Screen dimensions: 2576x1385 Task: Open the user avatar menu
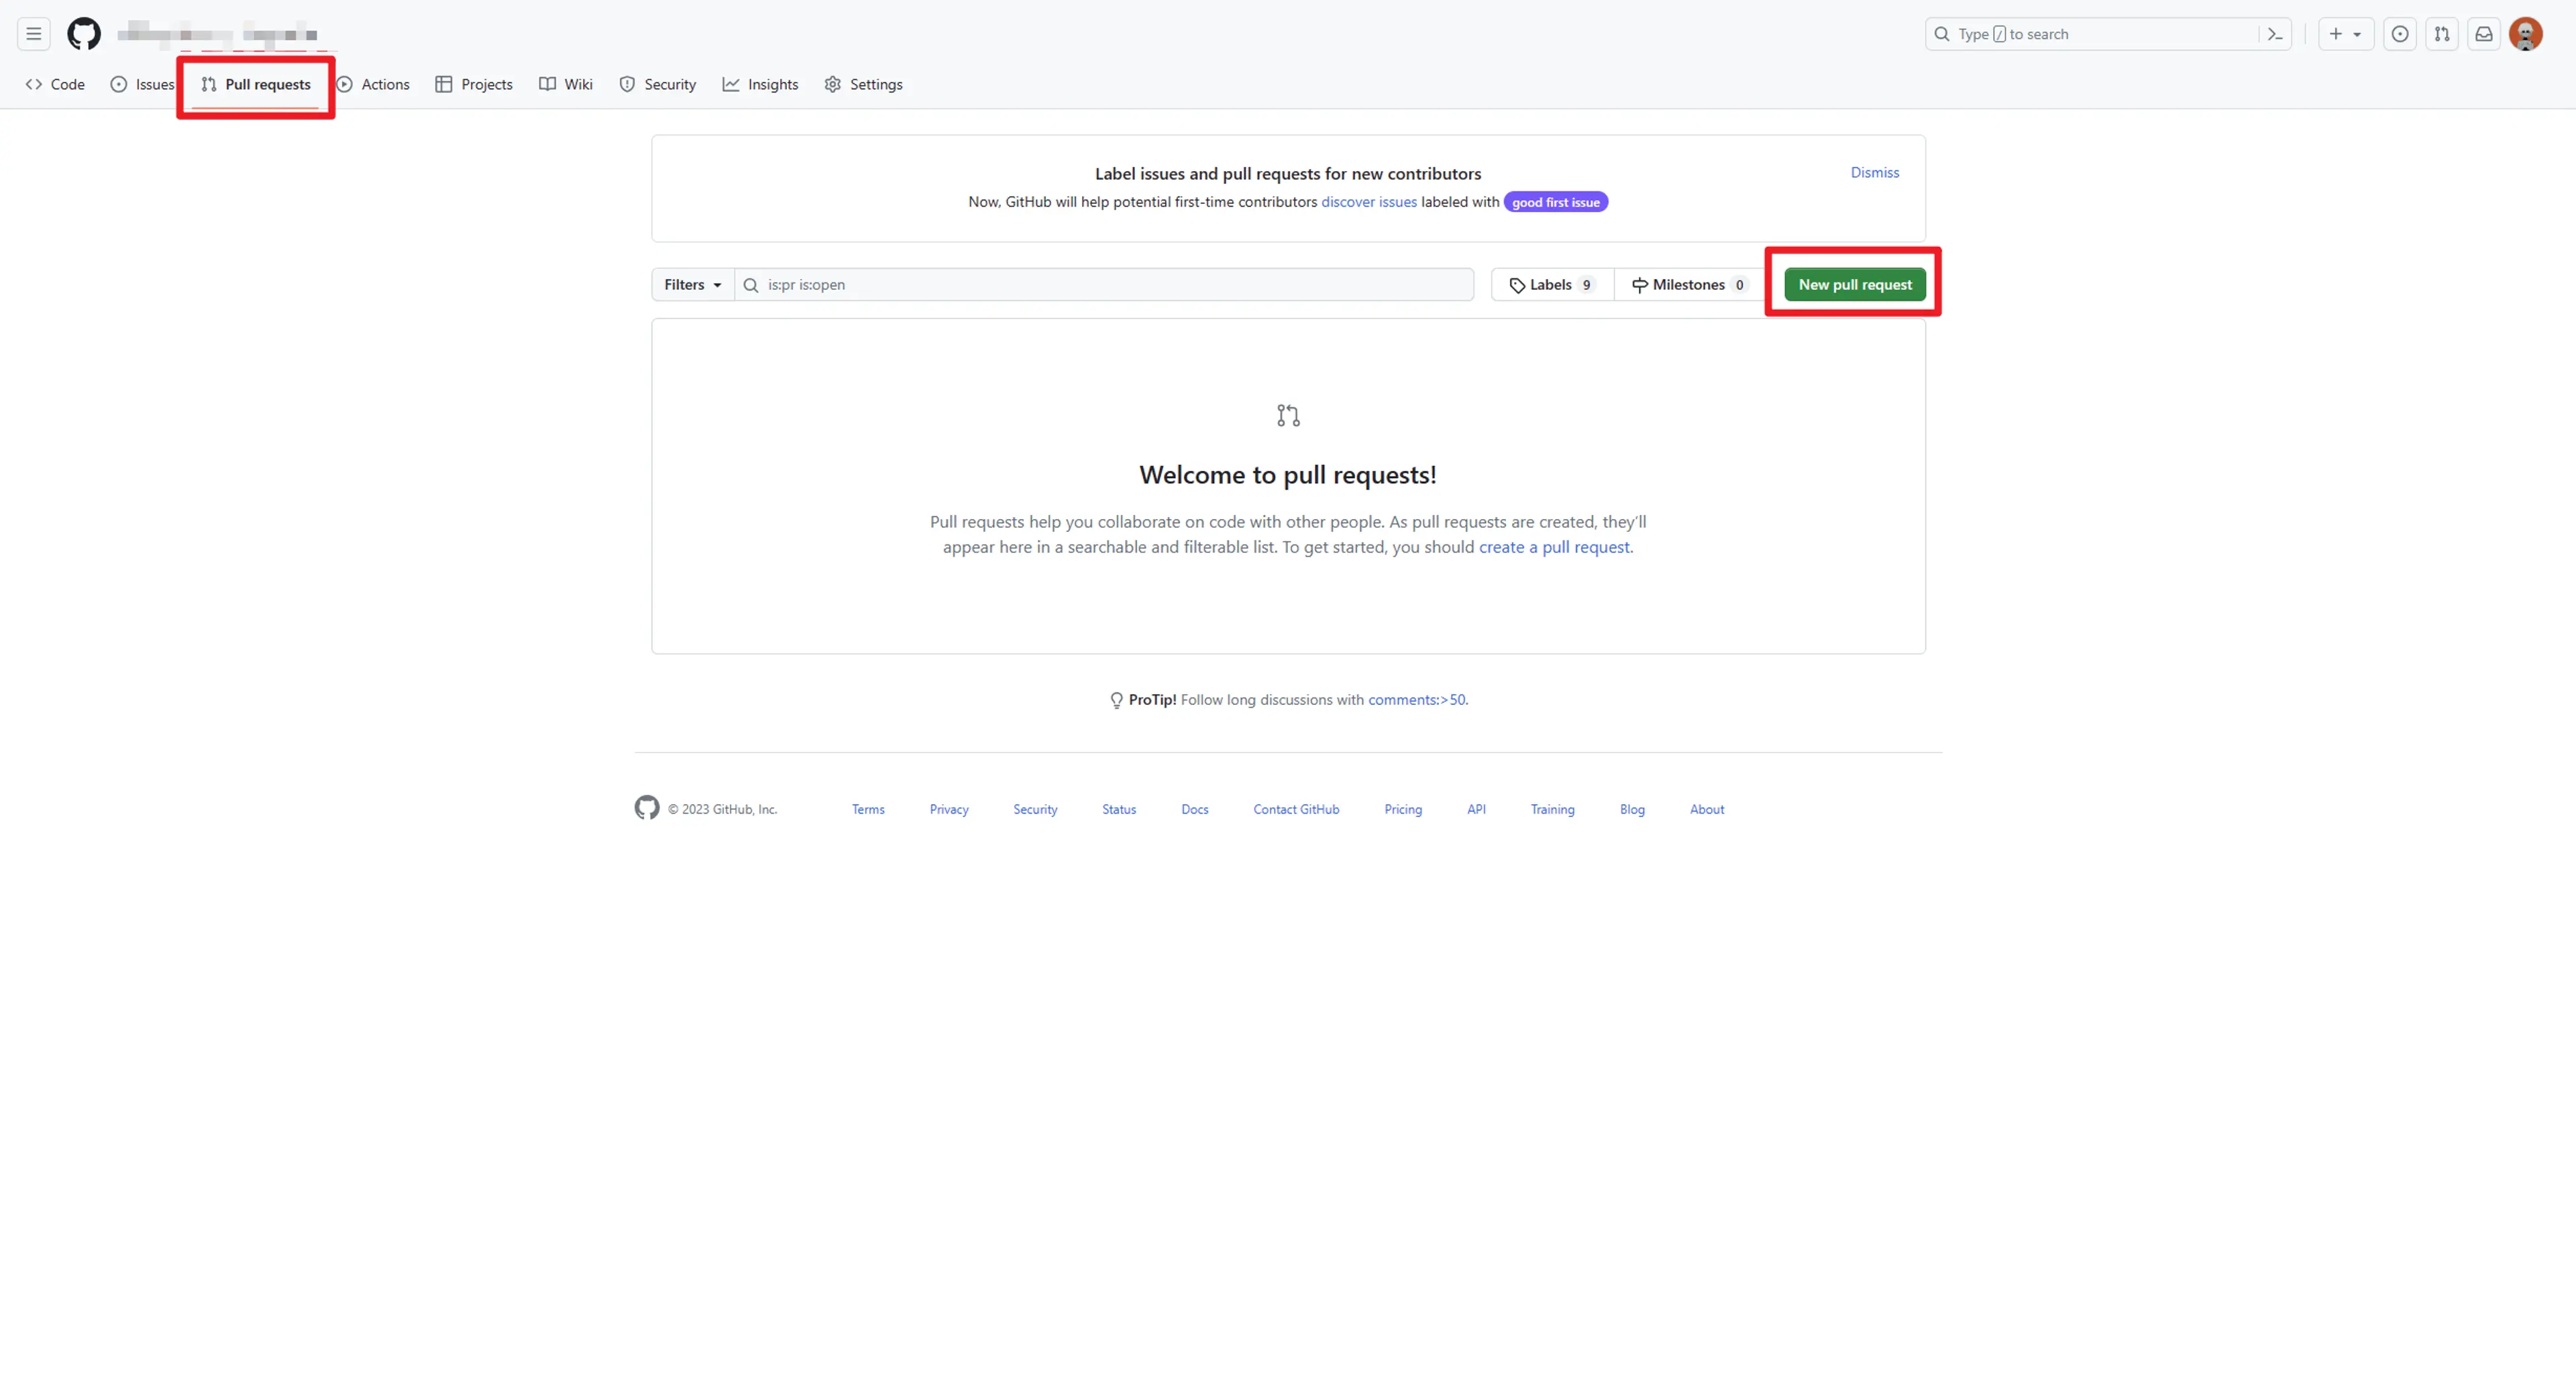pos(2525,34)
